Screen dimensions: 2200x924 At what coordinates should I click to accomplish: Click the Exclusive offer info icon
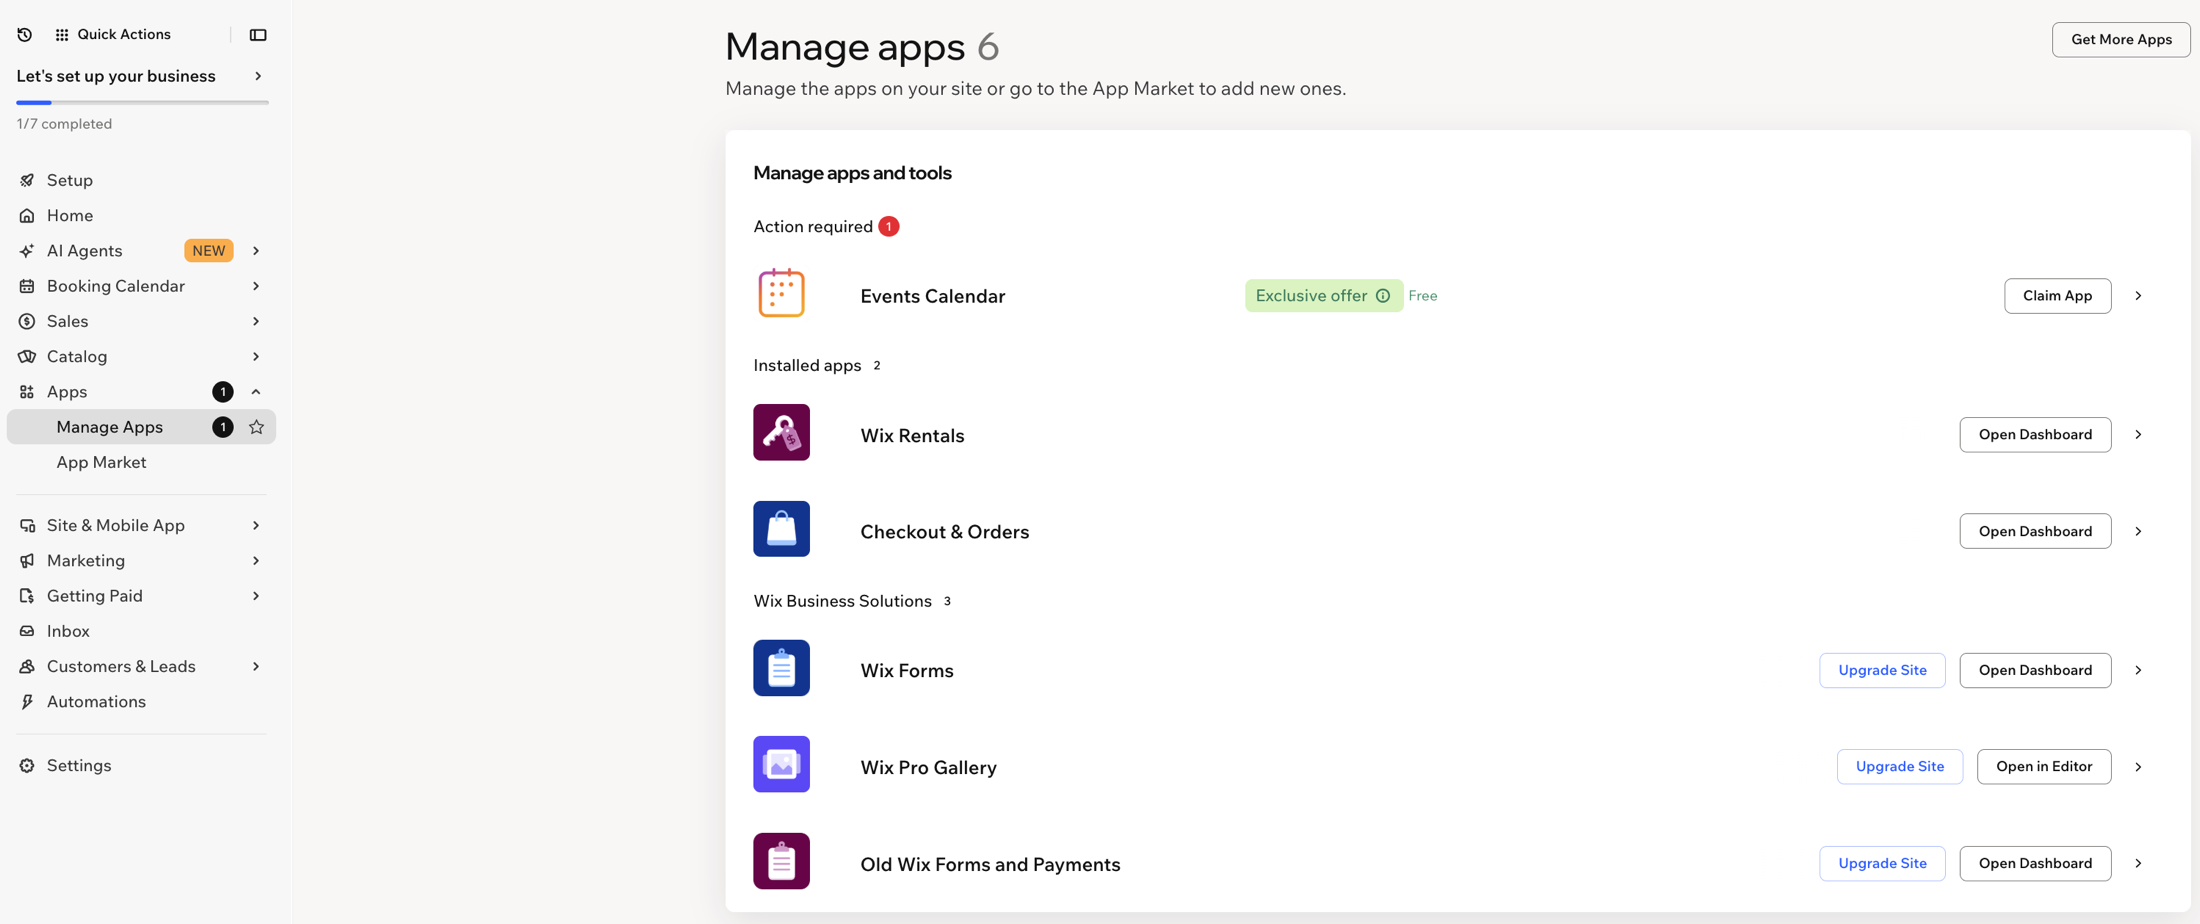1383,296
